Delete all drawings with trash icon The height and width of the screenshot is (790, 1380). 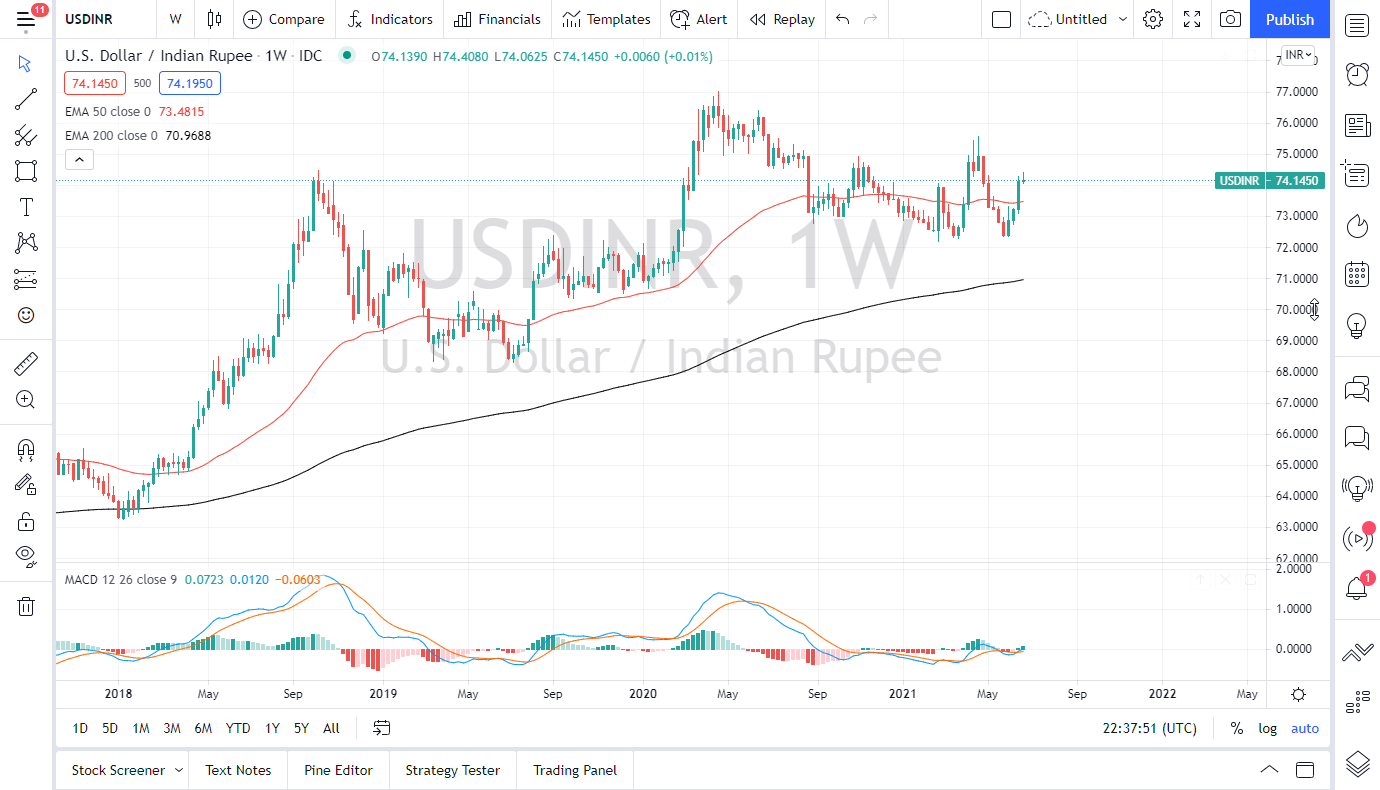26,606
